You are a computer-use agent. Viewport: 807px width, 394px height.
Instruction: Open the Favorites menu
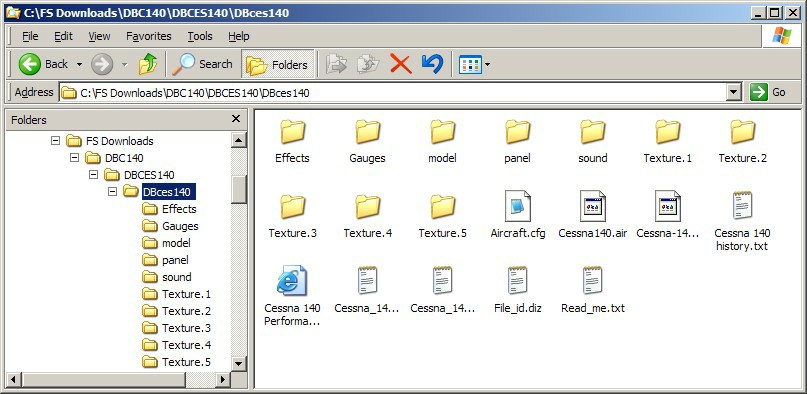pos(149,36)
